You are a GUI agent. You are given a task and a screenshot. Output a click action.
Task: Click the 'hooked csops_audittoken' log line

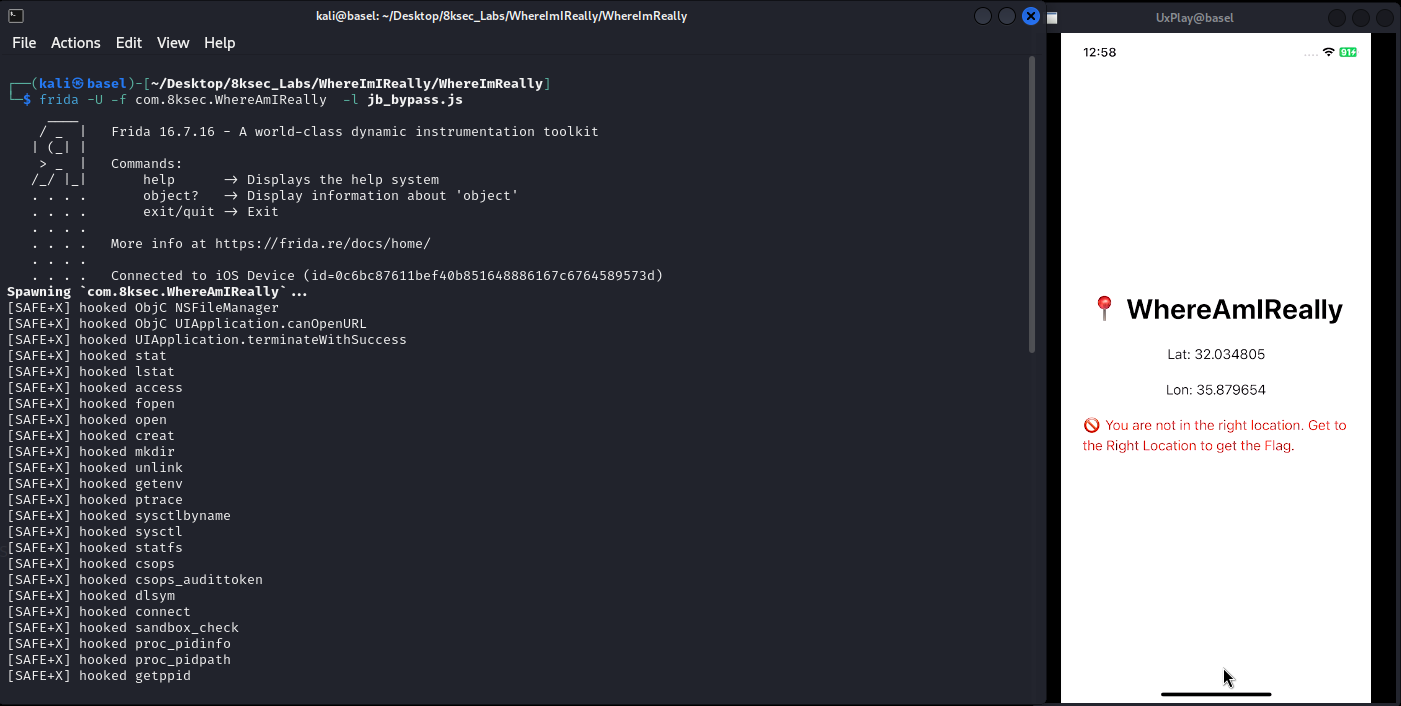point(135,580)
